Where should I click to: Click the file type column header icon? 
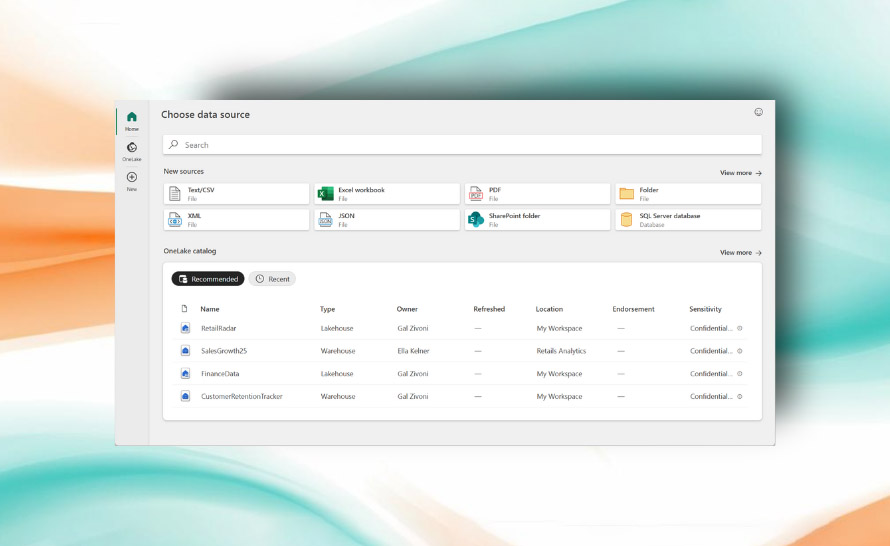184,309
